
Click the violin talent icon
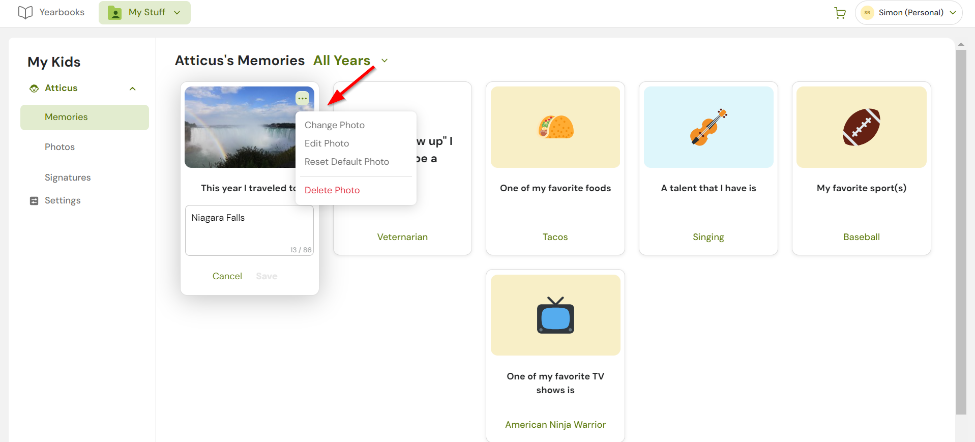[x=708, y=127]
